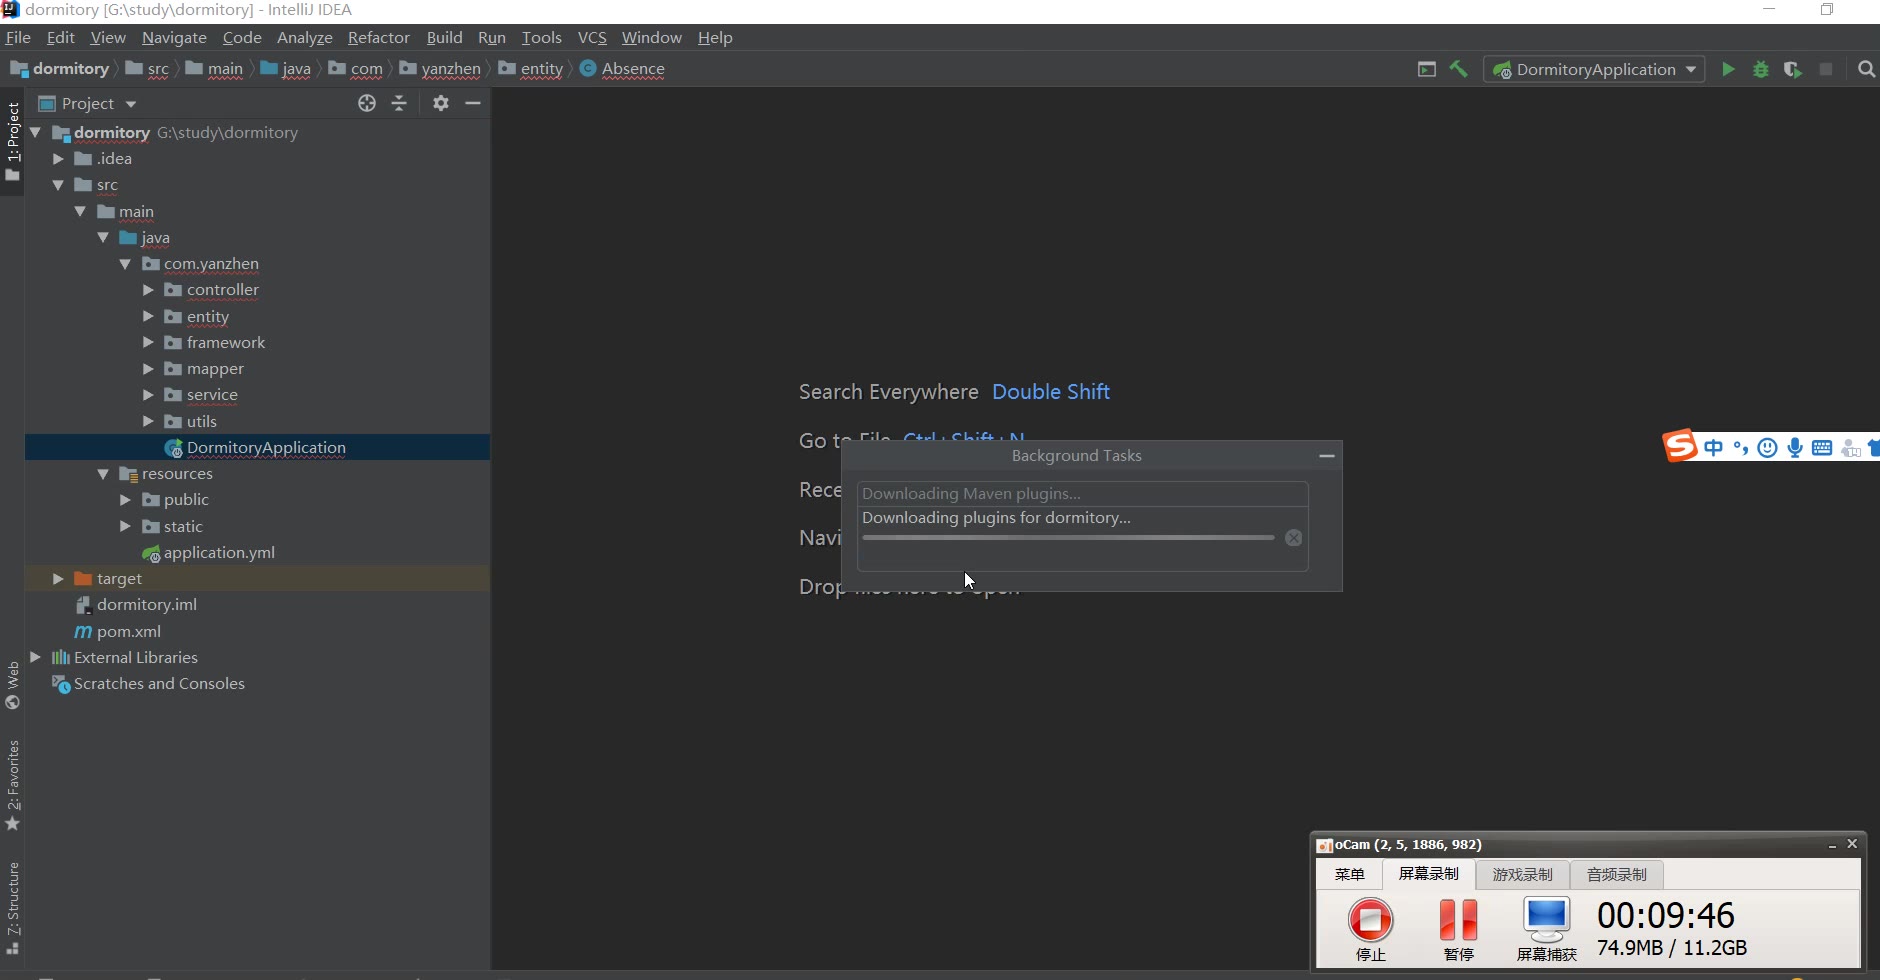Open the Web tool window tab
This screenshot has height=980, width=1880.
(12, 685)
